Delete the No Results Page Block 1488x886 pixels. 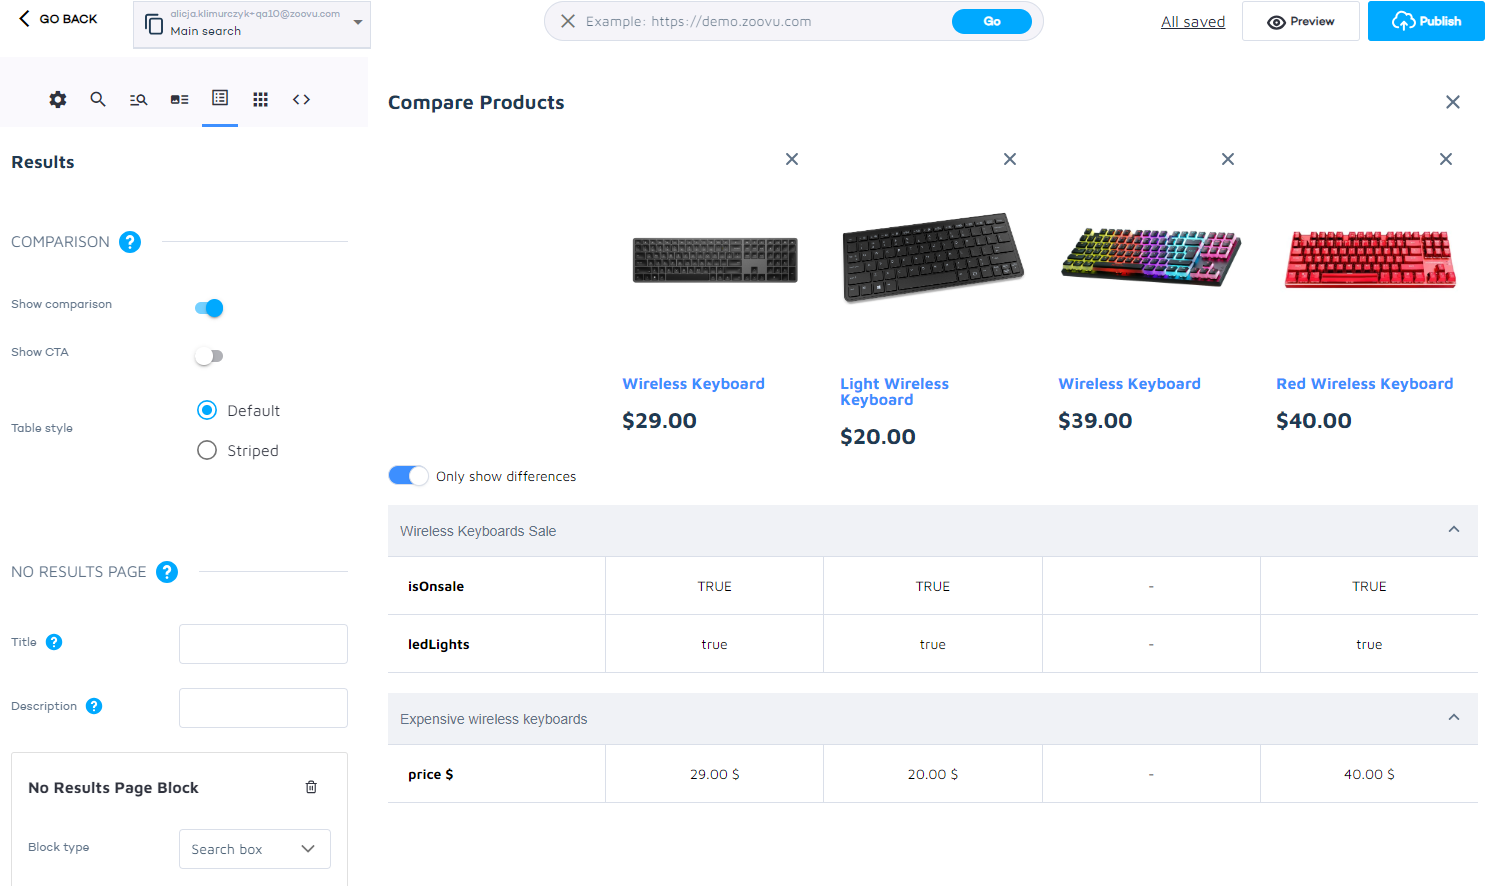[x=311, y=787]
